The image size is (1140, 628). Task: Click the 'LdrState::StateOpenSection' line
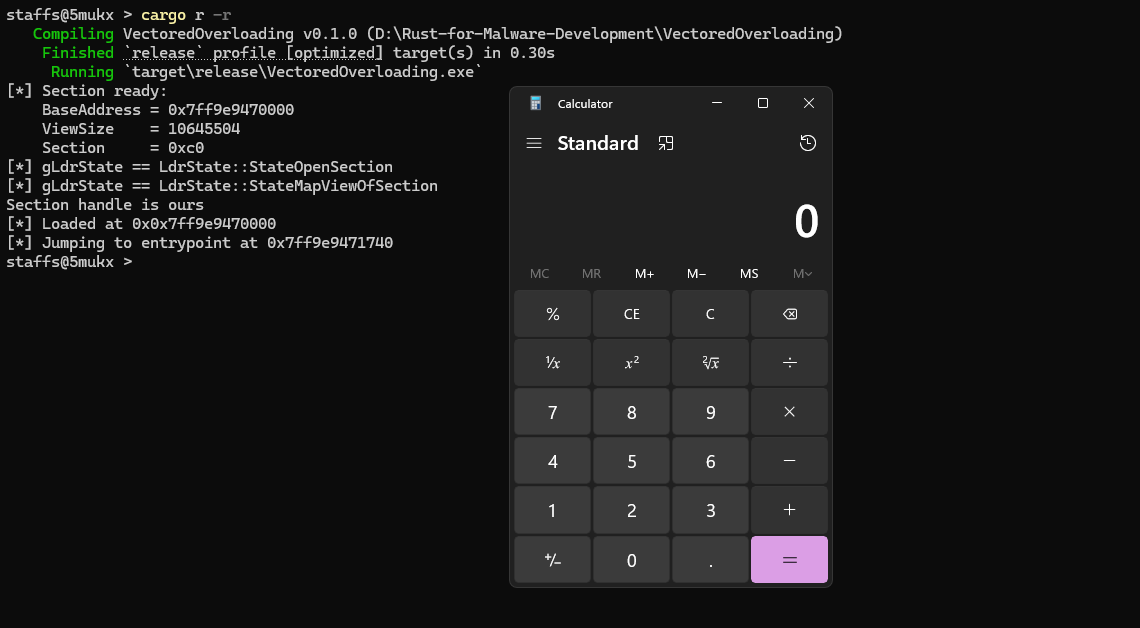coord(199,166)
